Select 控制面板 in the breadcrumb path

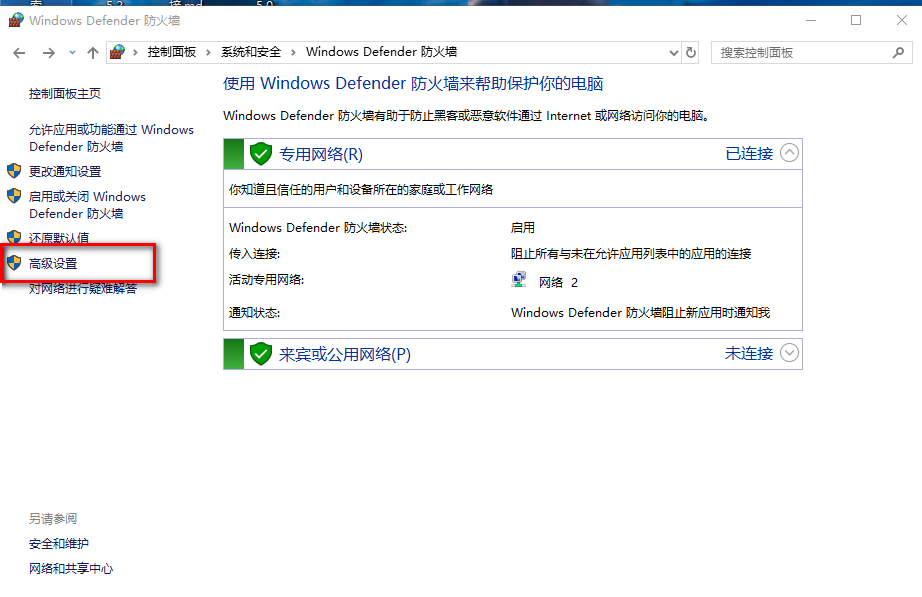tap(172, 52)
